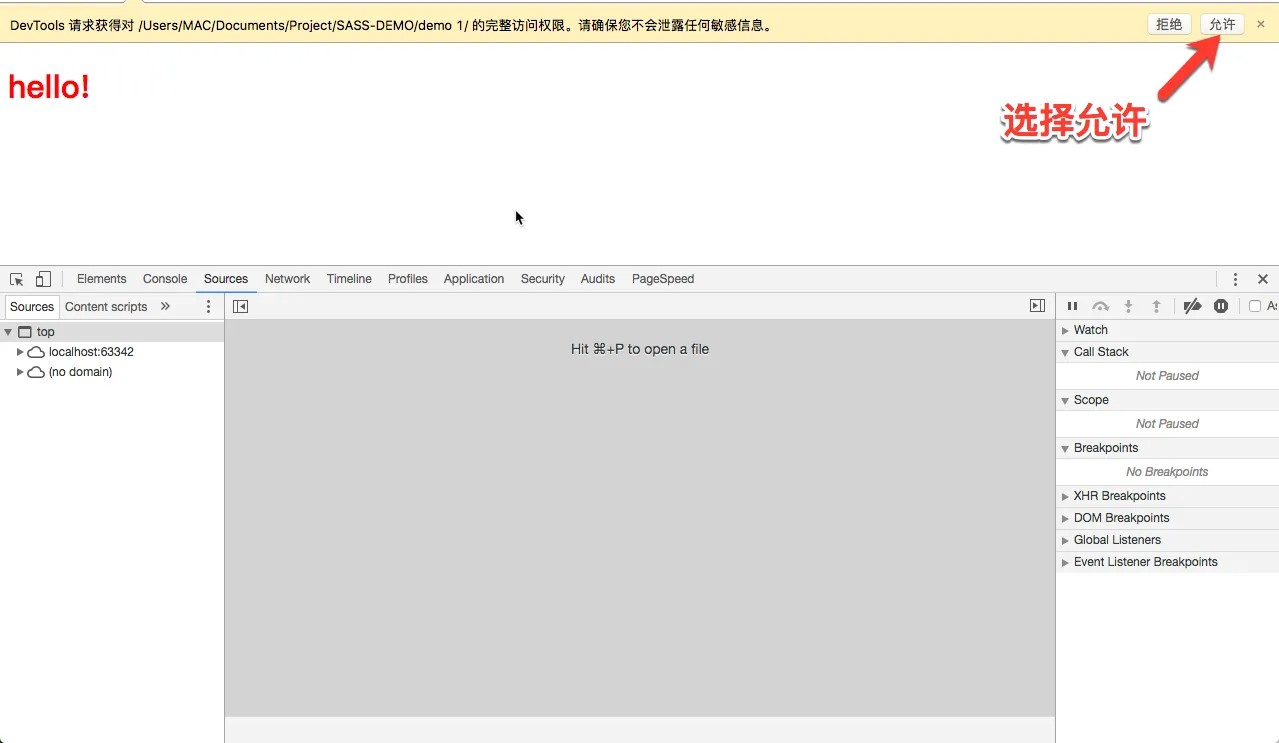Dismiss the DevTools permission infobar
This screenshot has width=1279, height=743.
click(1261, 25)
